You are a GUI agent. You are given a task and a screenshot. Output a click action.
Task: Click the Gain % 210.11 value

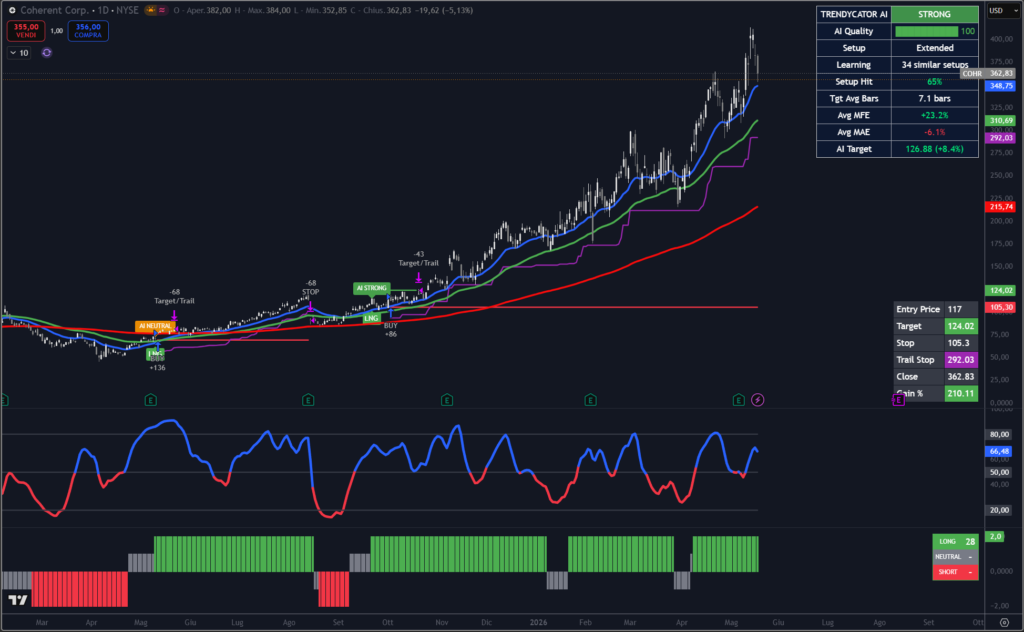(961, 394)
